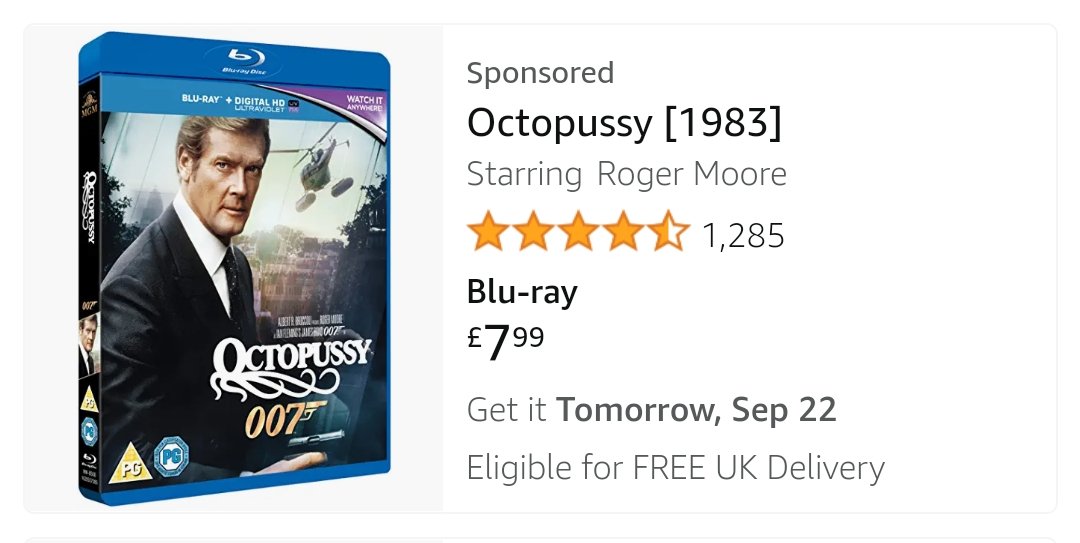Click the Roger Moore starring link

point(691,175)
